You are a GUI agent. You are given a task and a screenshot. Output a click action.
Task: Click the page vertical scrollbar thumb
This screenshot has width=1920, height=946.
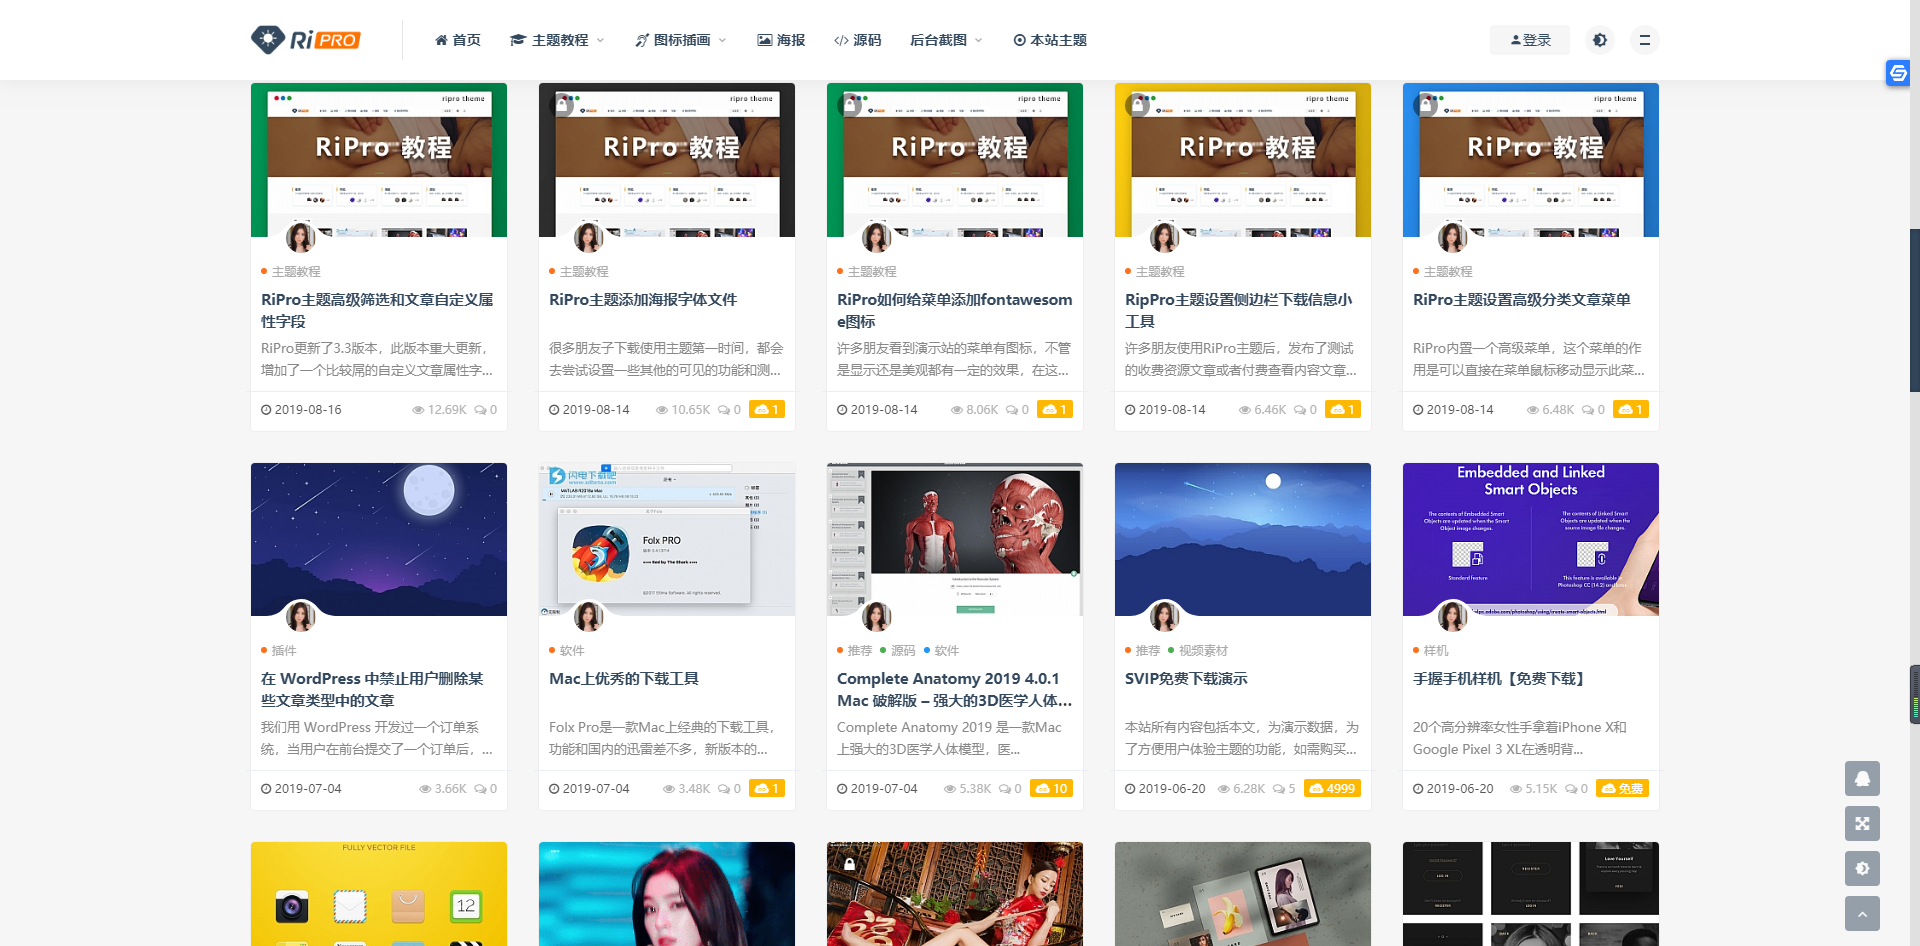click(1914, 310)
